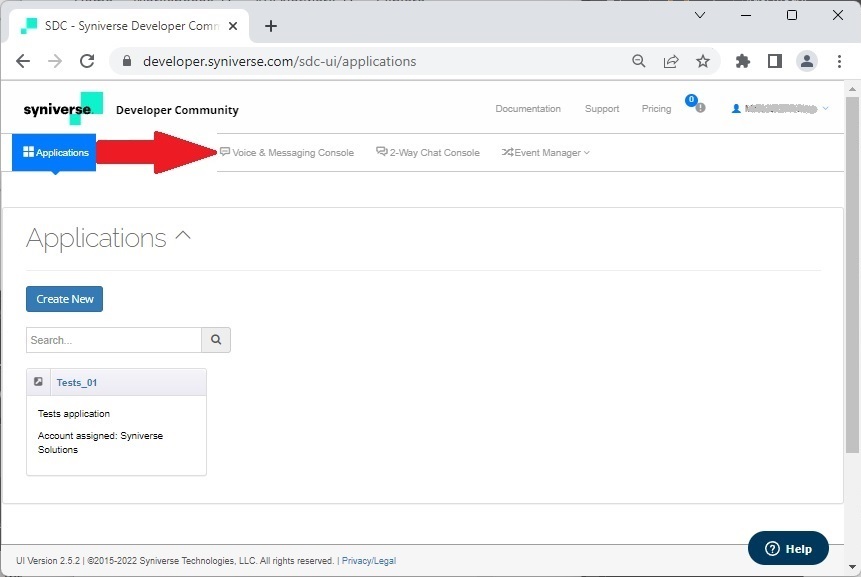Click the Tests_01 application link

[x=77, y=383]
